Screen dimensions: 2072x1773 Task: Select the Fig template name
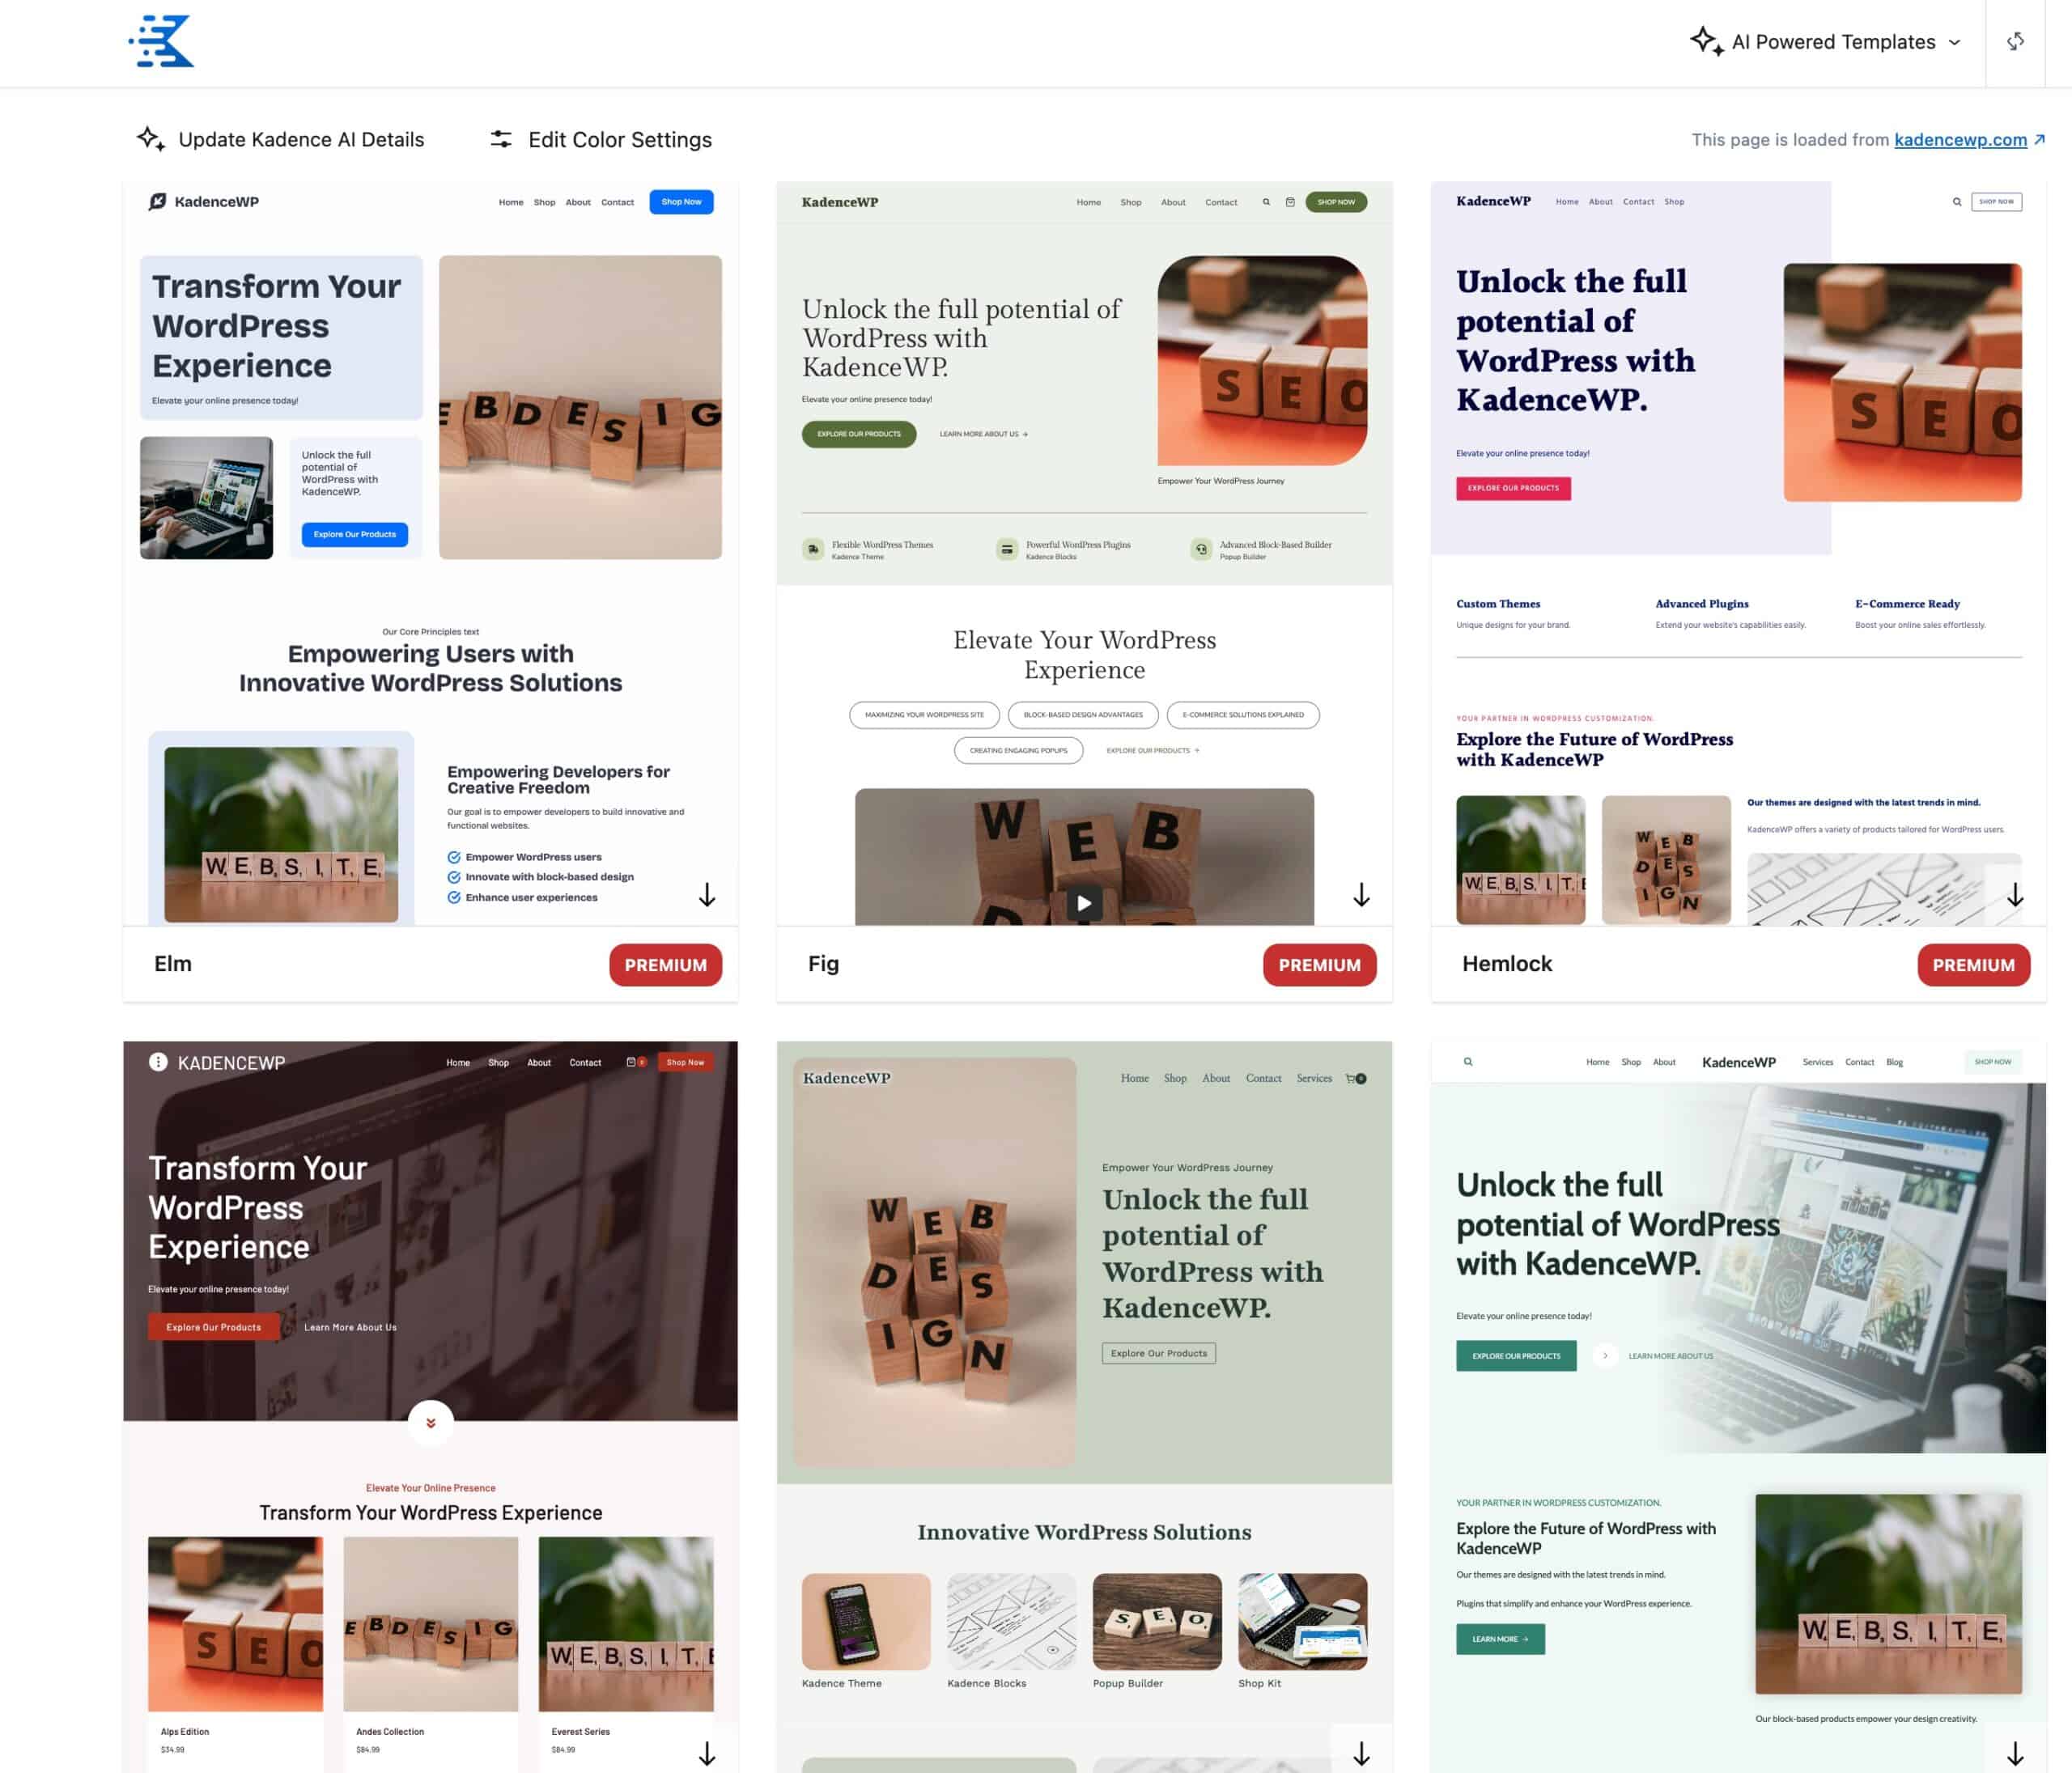824,964
